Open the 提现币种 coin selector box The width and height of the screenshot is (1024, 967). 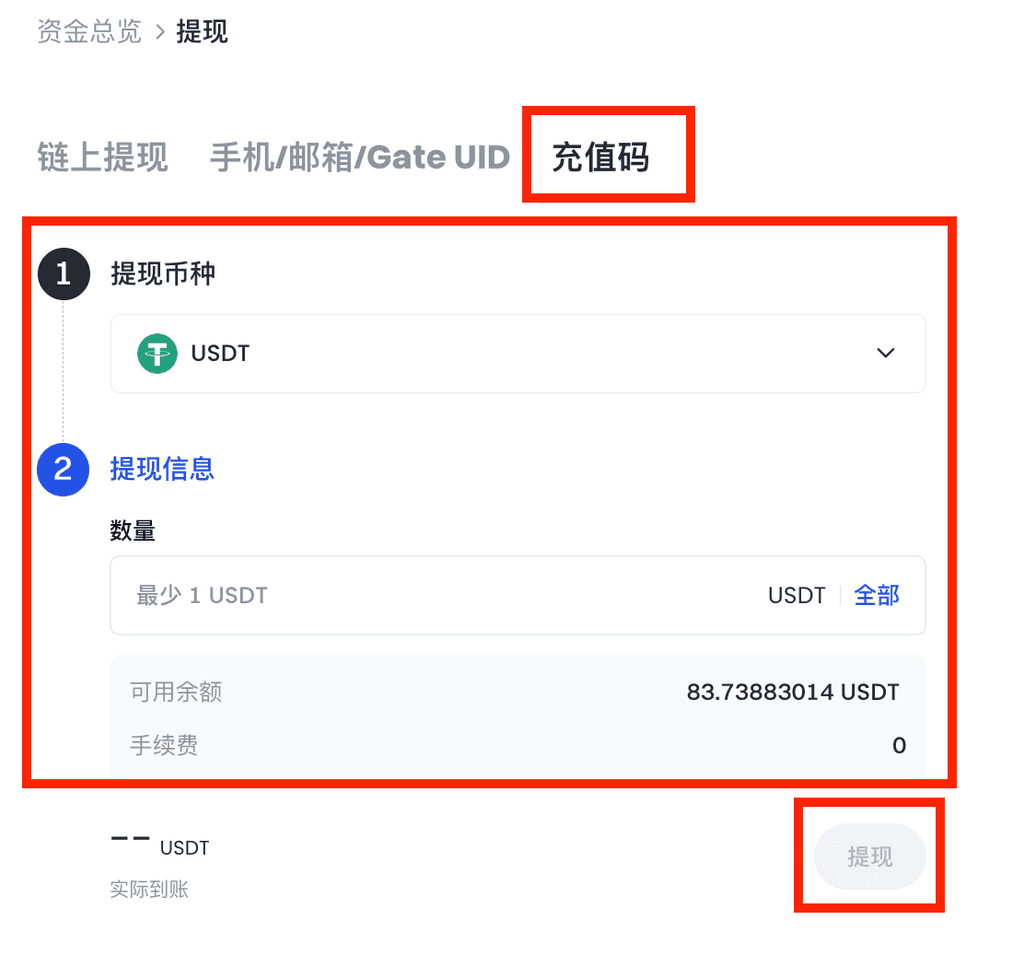518,353
